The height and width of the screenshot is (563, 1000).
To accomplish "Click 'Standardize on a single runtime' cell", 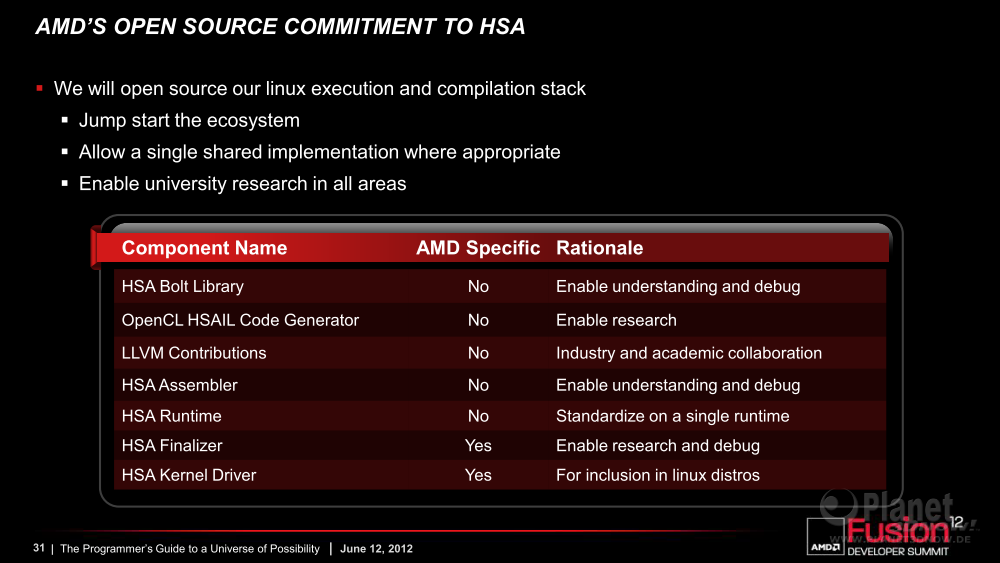I will click(672, 416).
